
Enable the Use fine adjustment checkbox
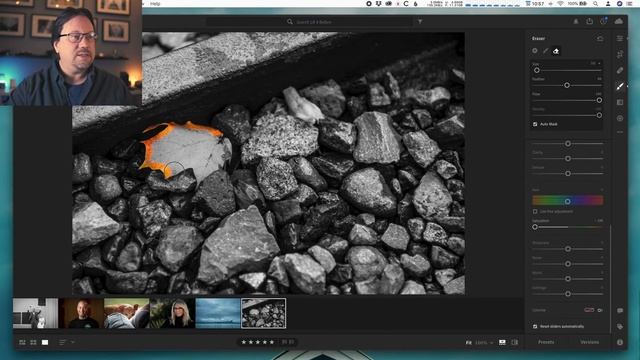point(535,211)
